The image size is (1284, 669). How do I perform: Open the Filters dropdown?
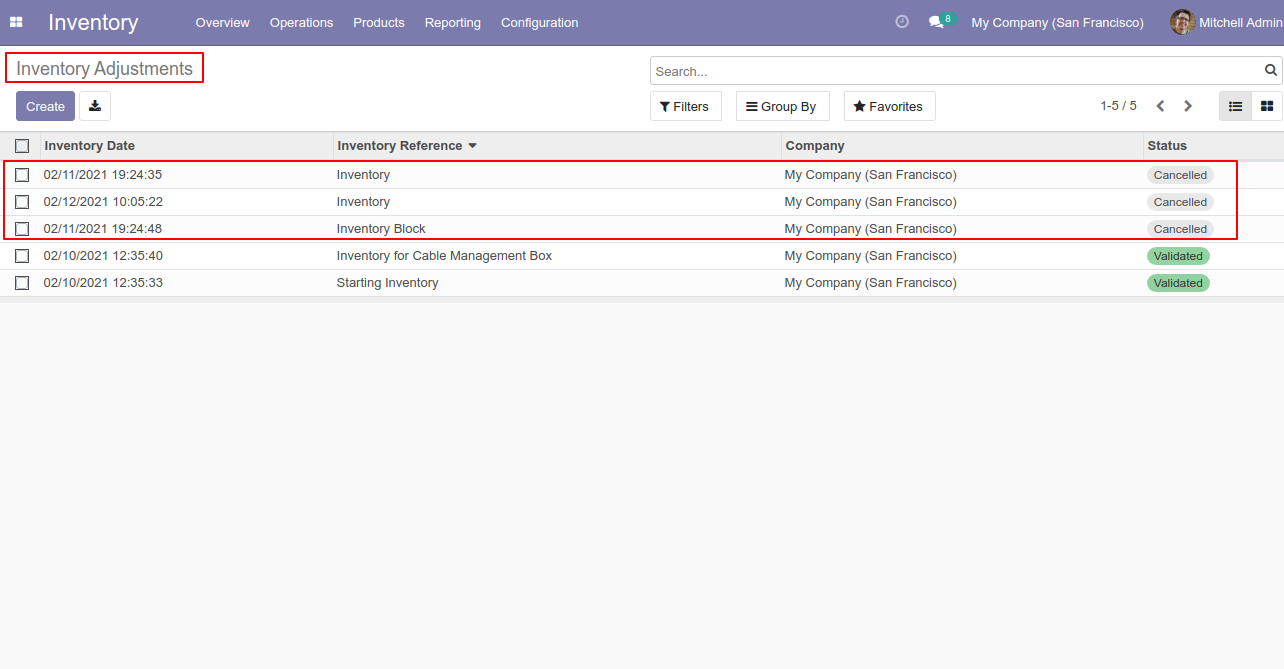[685, 106]
